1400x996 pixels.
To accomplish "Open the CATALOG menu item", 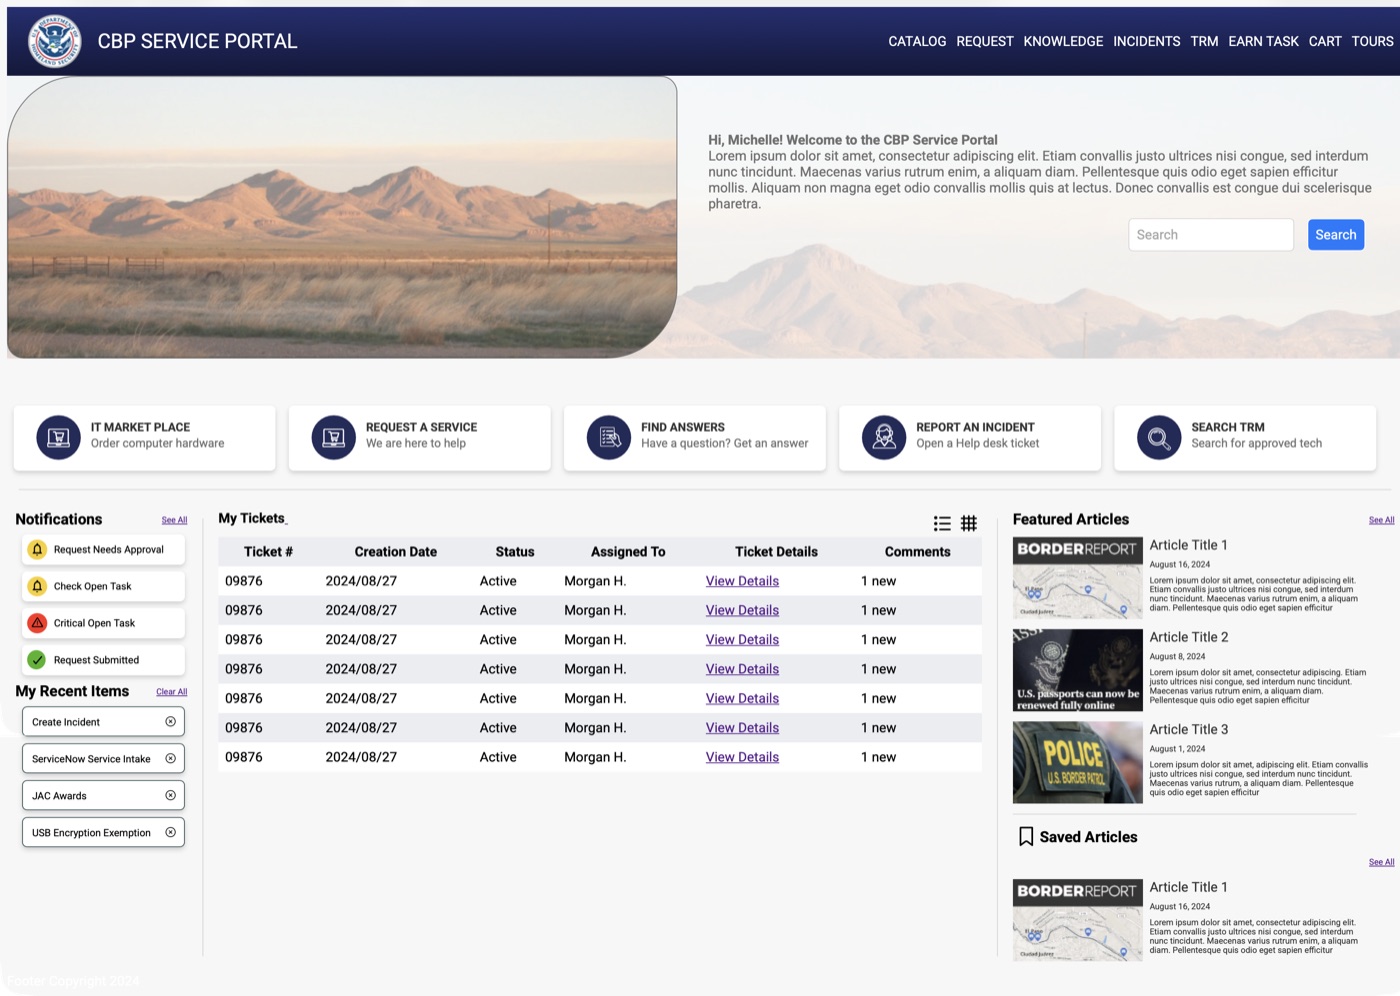I will tap(917, 41).
